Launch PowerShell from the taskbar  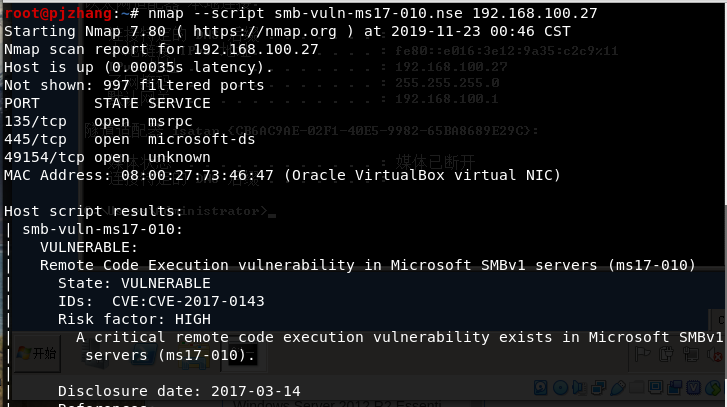pos(145,354)
